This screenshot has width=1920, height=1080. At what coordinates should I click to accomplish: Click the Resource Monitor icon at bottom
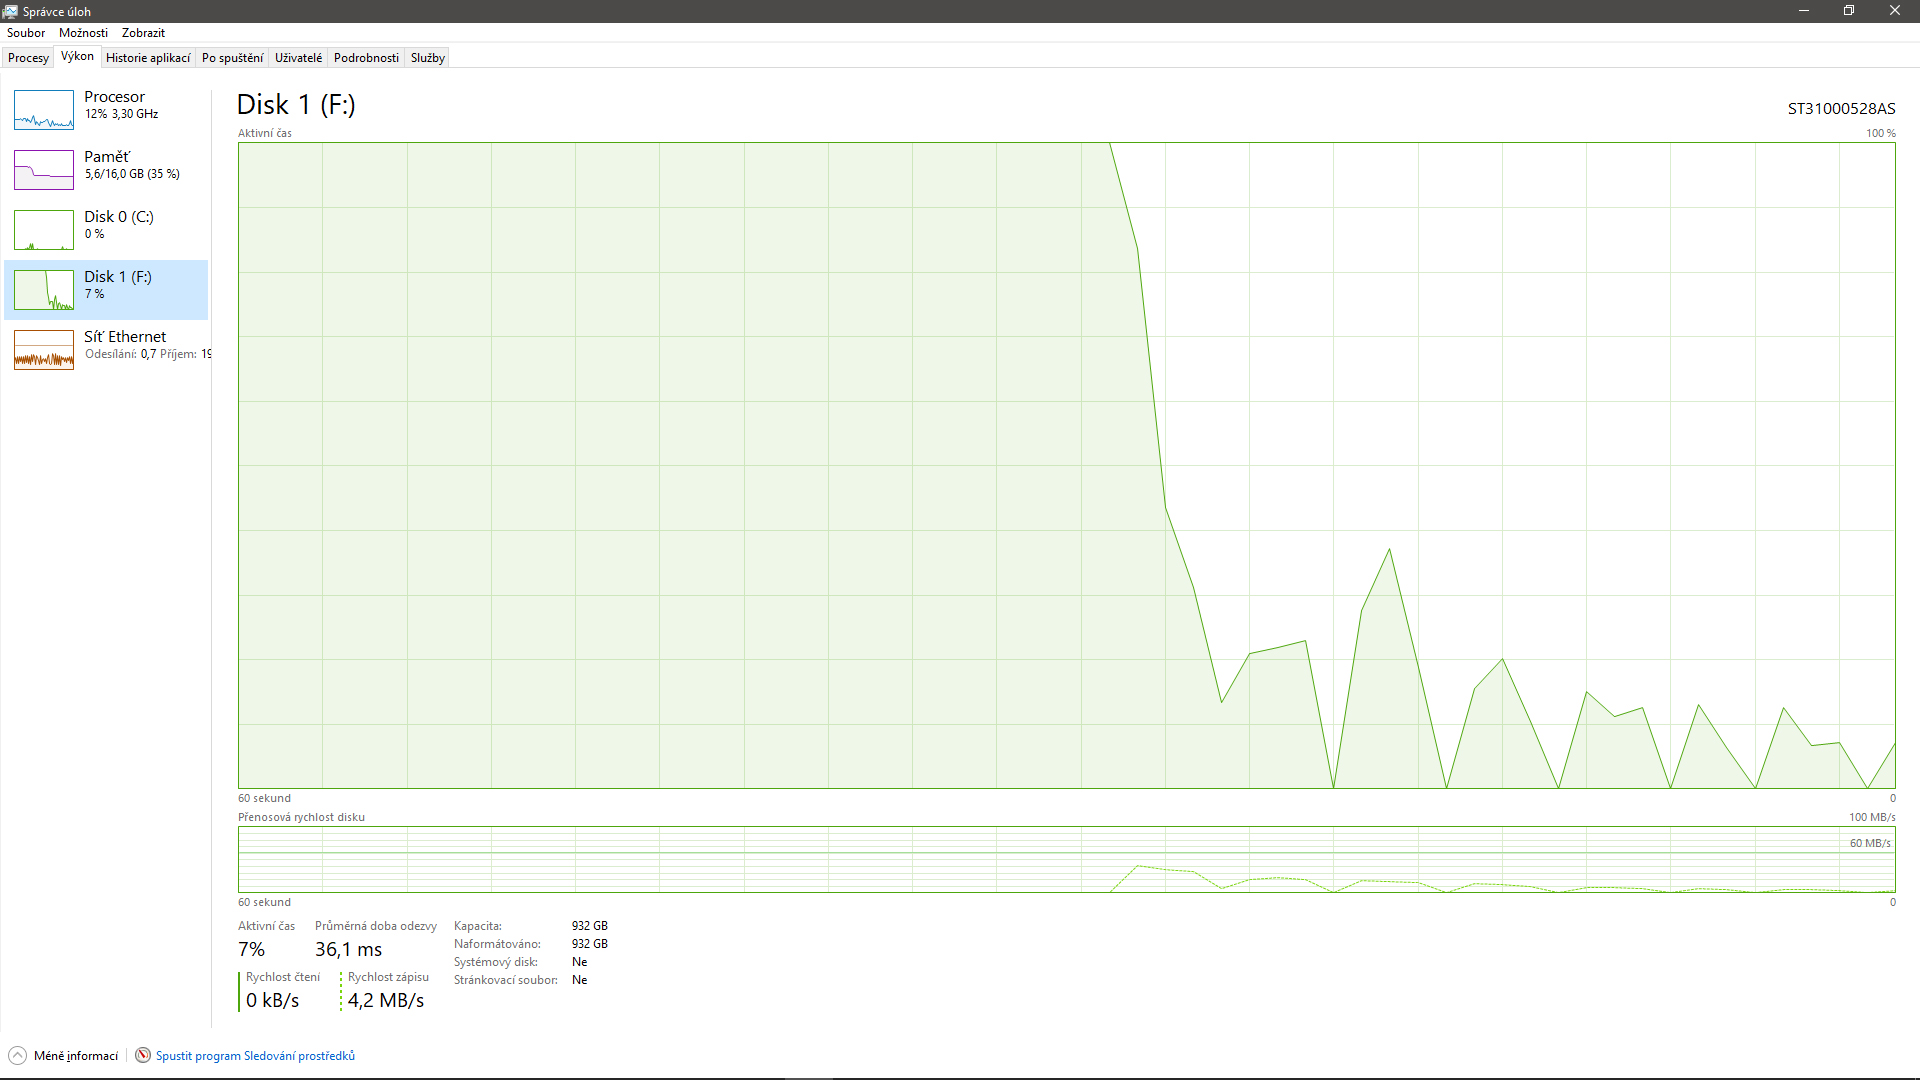(x=143, y=1056)
